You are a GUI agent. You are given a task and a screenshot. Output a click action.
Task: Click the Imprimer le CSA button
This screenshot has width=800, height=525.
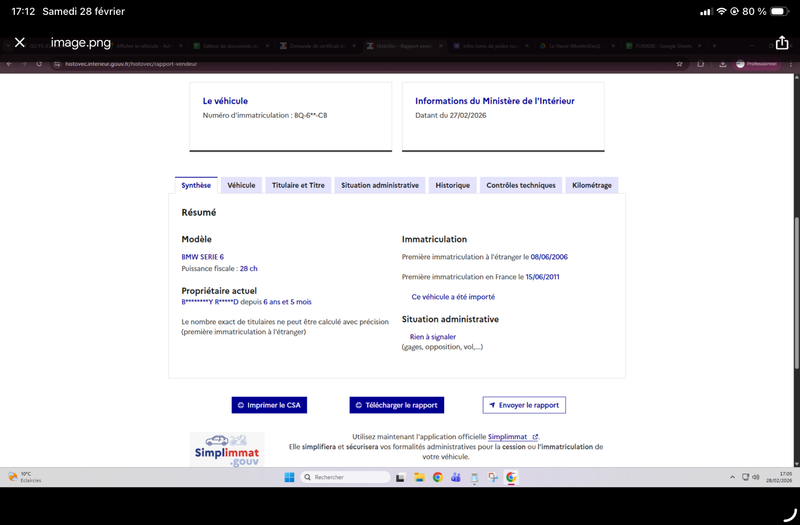pyautogui.click(x=267, y=405)
